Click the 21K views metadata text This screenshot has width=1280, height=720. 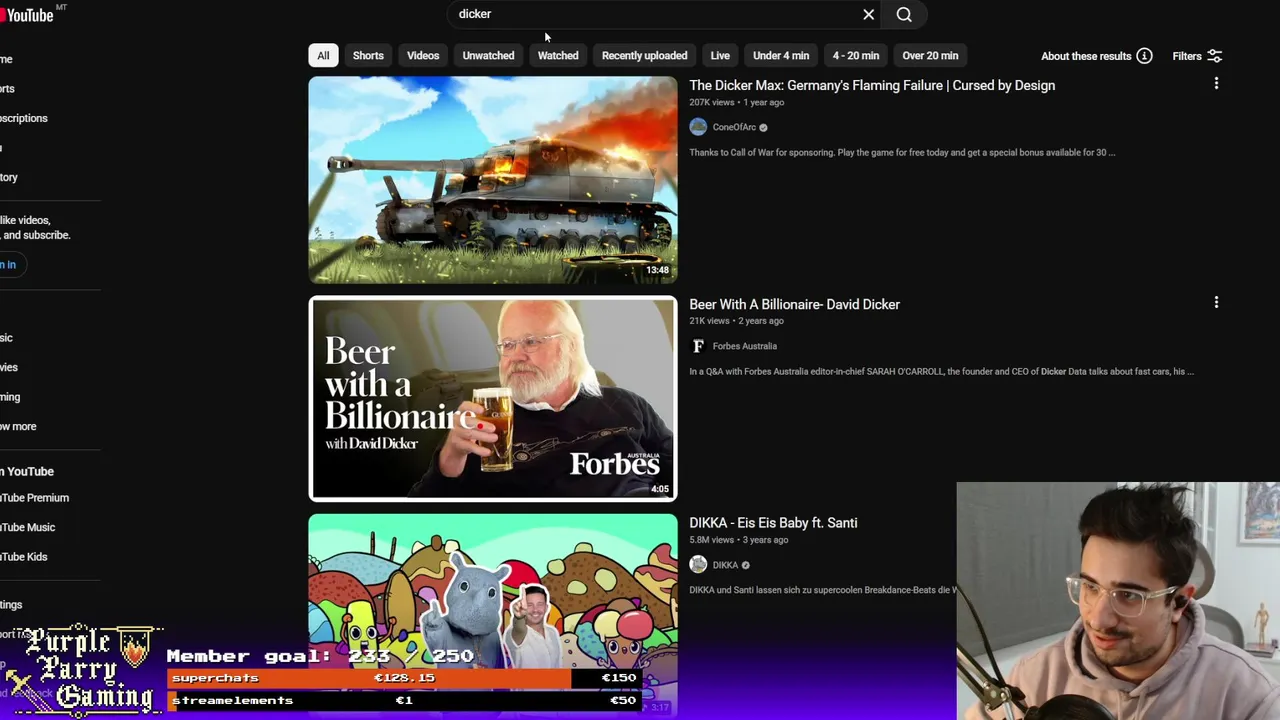tap(709, 321)
